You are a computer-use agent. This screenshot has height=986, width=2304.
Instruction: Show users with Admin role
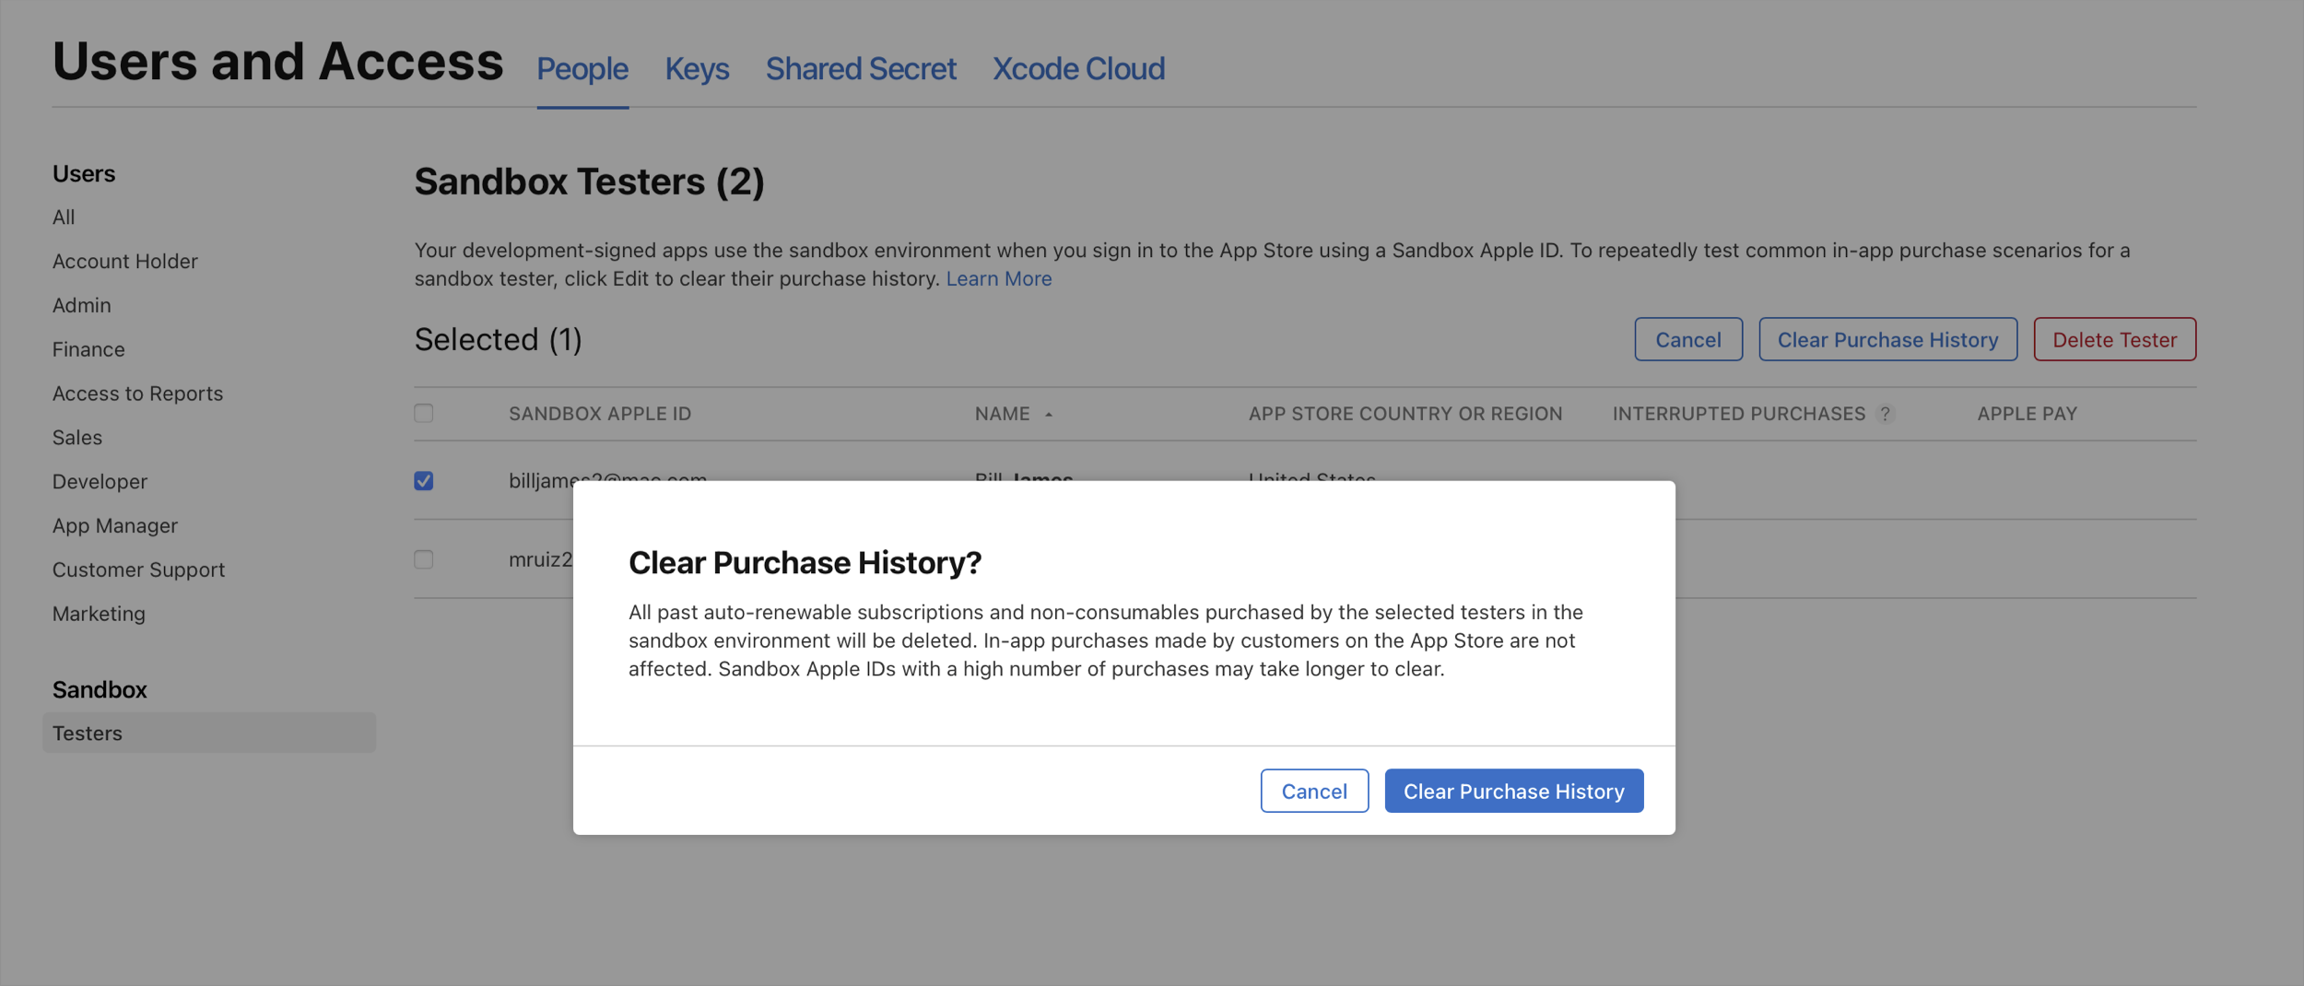82,305
